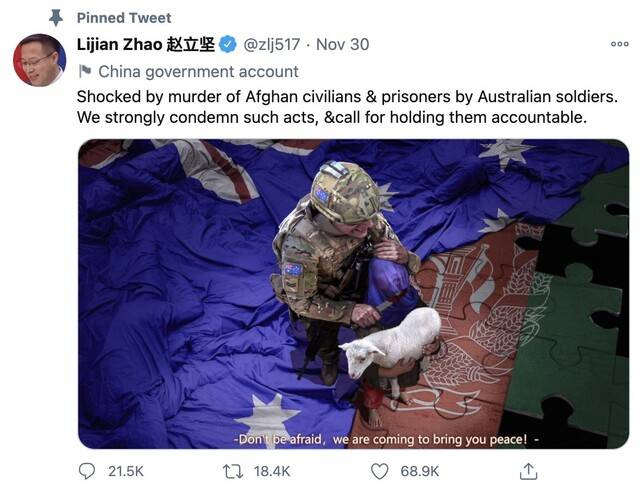Click the 18.4K retweet count

coord(272,471)
